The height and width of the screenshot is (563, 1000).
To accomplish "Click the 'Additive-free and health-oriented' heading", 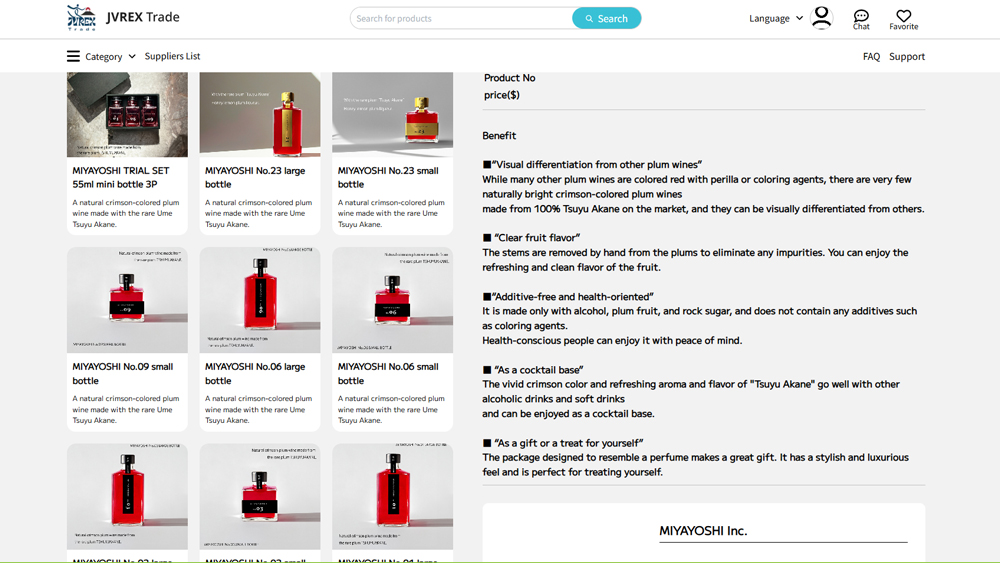I will (568, 296).
